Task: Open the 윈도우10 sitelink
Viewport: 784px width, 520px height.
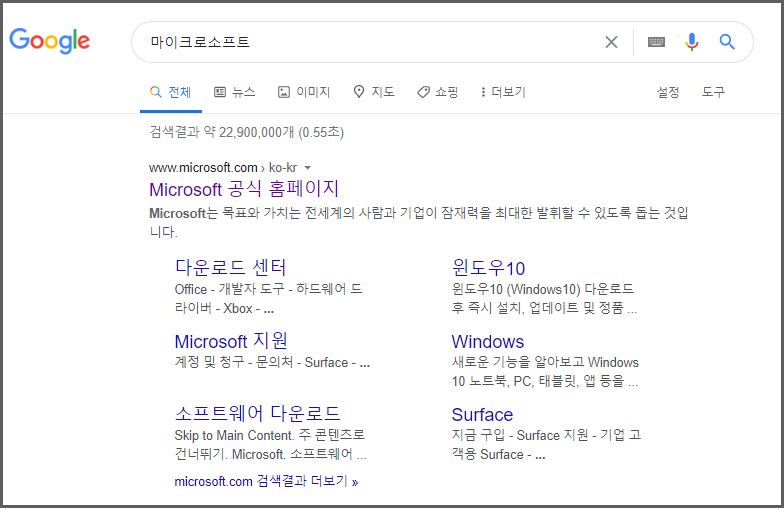Action: point(488,268)
